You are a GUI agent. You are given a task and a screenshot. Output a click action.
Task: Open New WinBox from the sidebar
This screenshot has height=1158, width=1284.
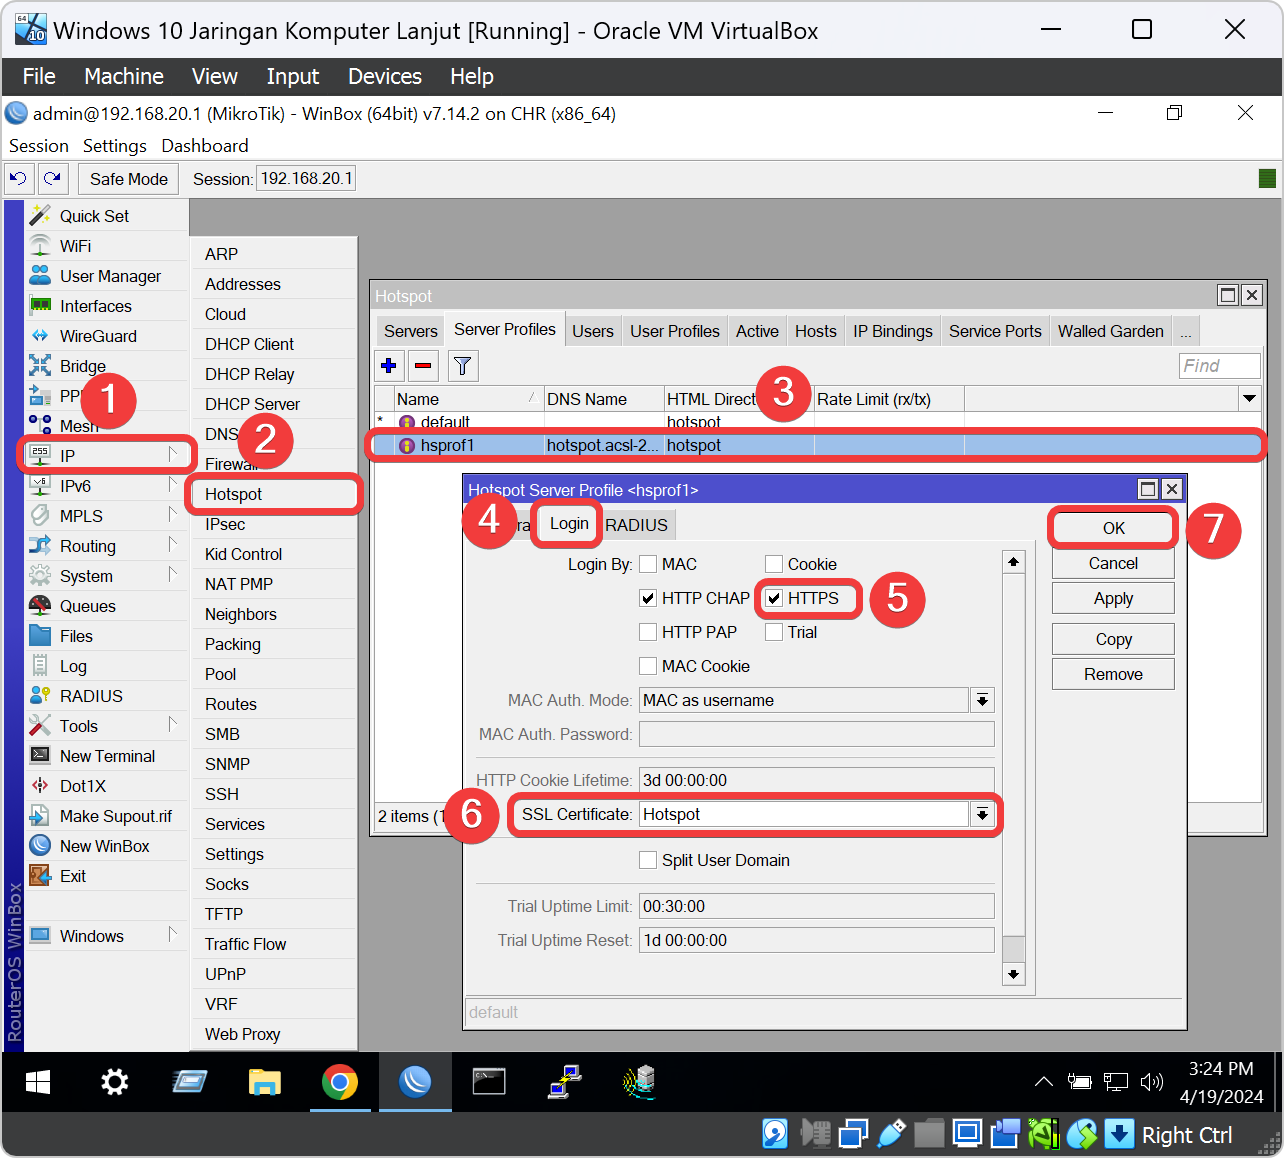(x=104, y=846)
